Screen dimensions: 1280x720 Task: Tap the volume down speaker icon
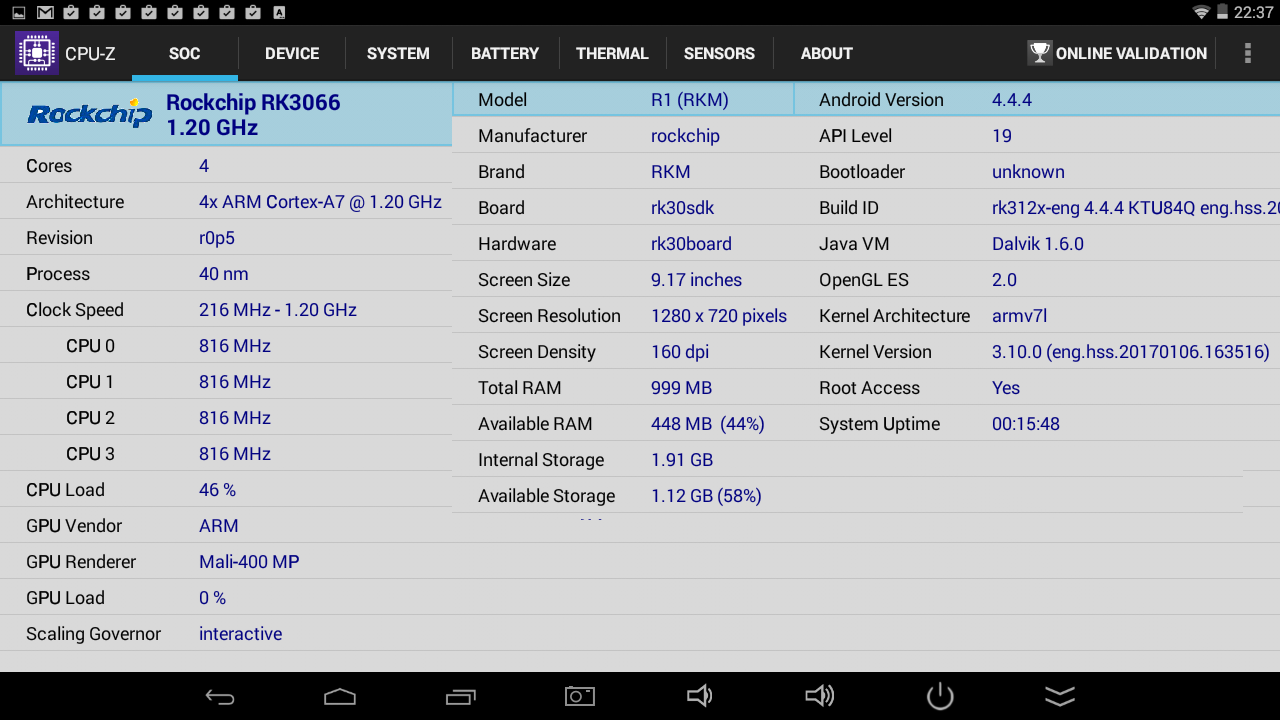(700, 696)
